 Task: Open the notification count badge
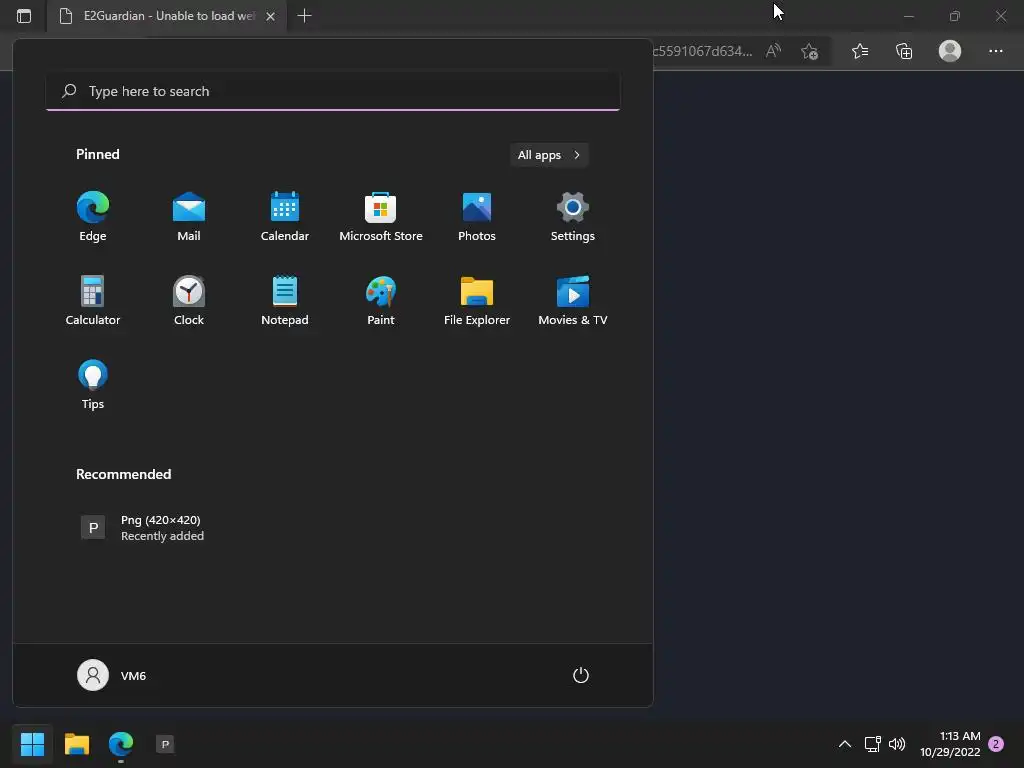pyautogui.click(x=996, y=744)
